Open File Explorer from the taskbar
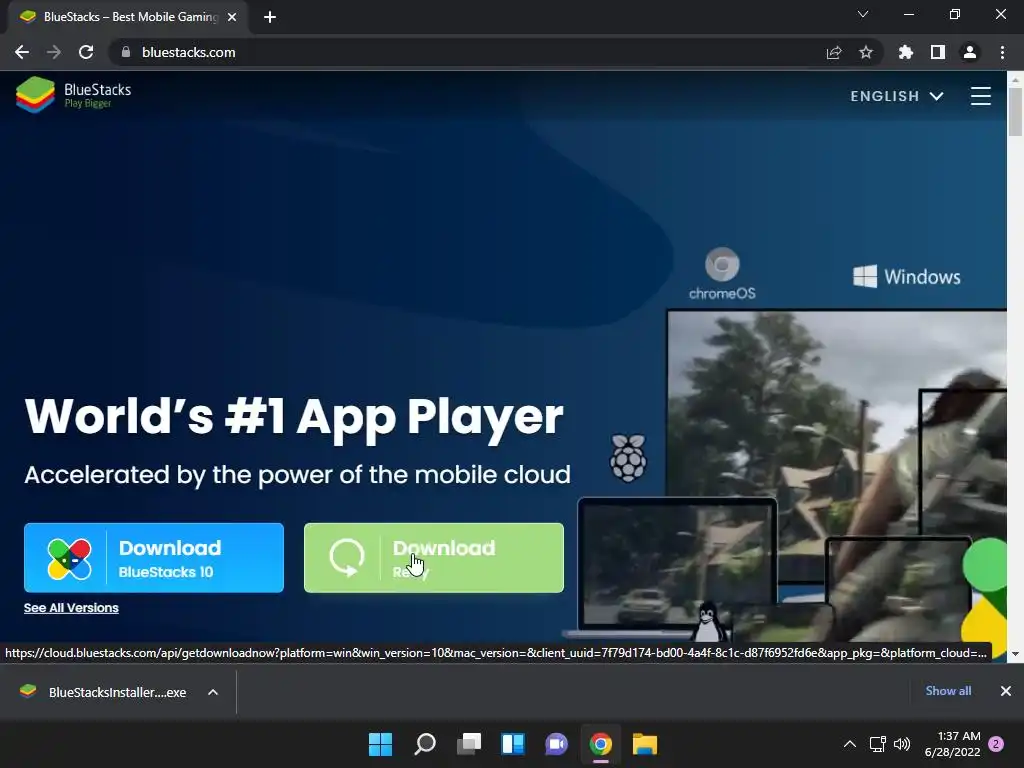 point(645,744)
